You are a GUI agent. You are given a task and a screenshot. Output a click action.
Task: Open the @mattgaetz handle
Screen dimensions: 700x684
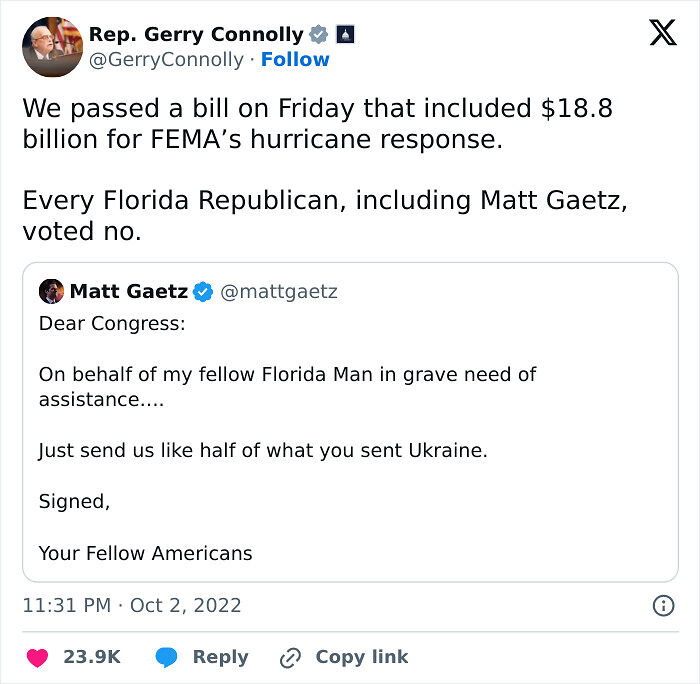[279, 292]
